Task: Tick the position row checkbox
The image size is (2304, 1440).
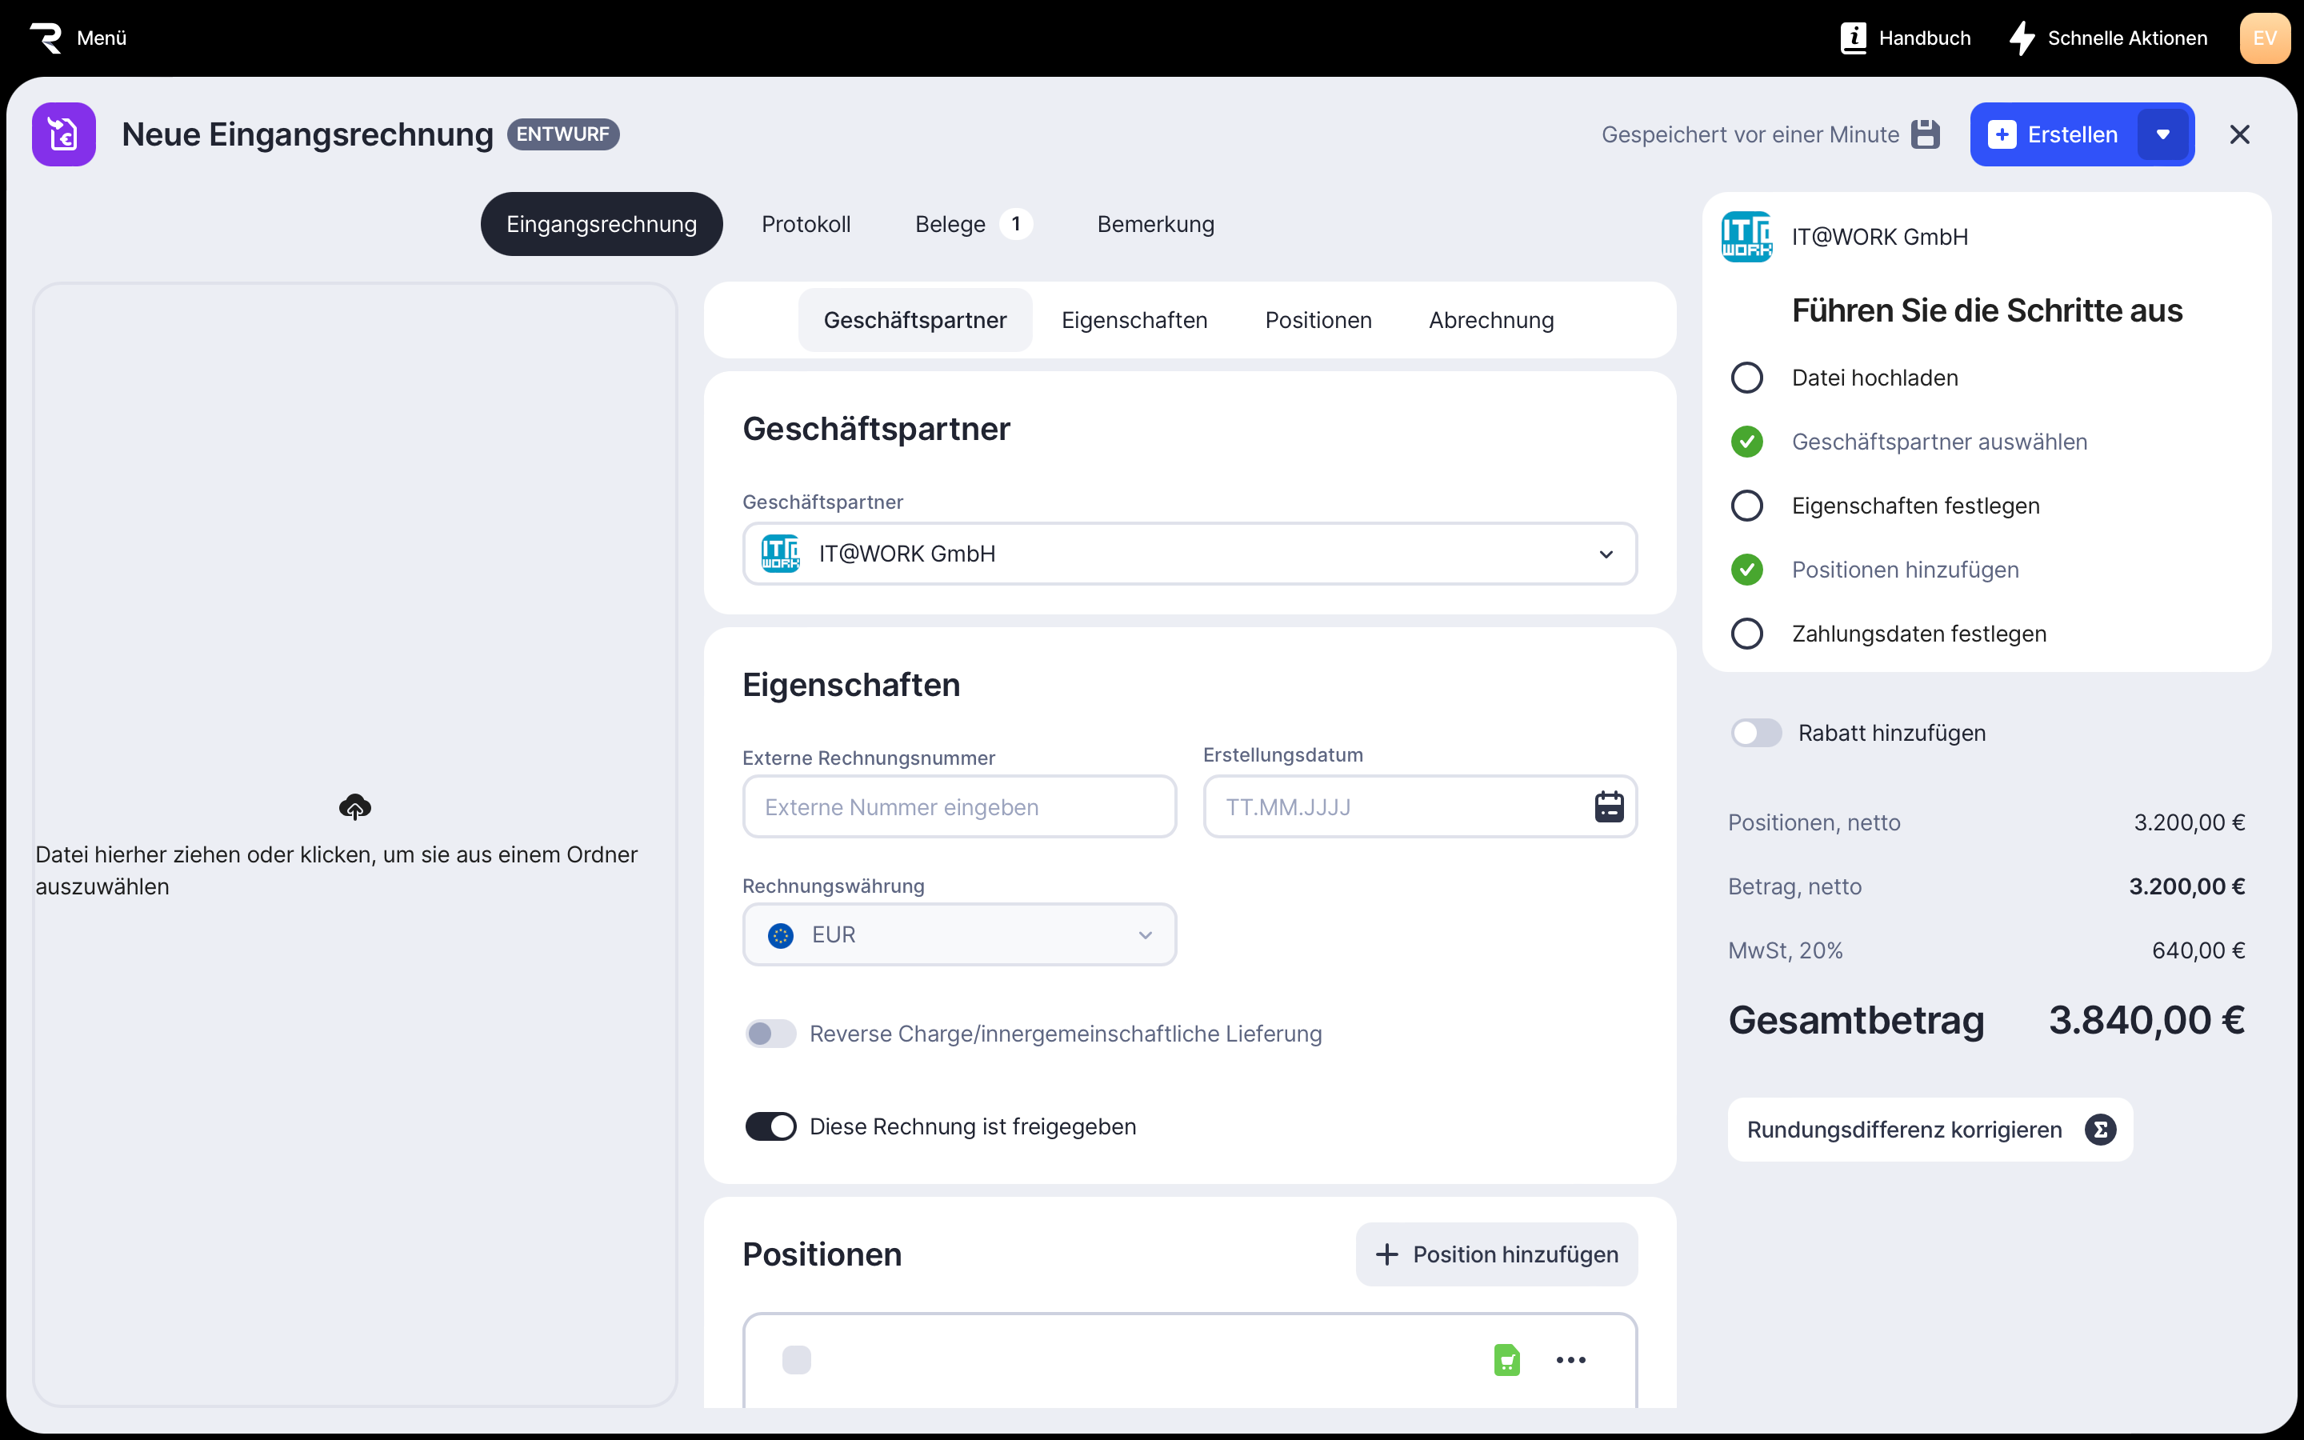Action: click(x=796, y=1359)
